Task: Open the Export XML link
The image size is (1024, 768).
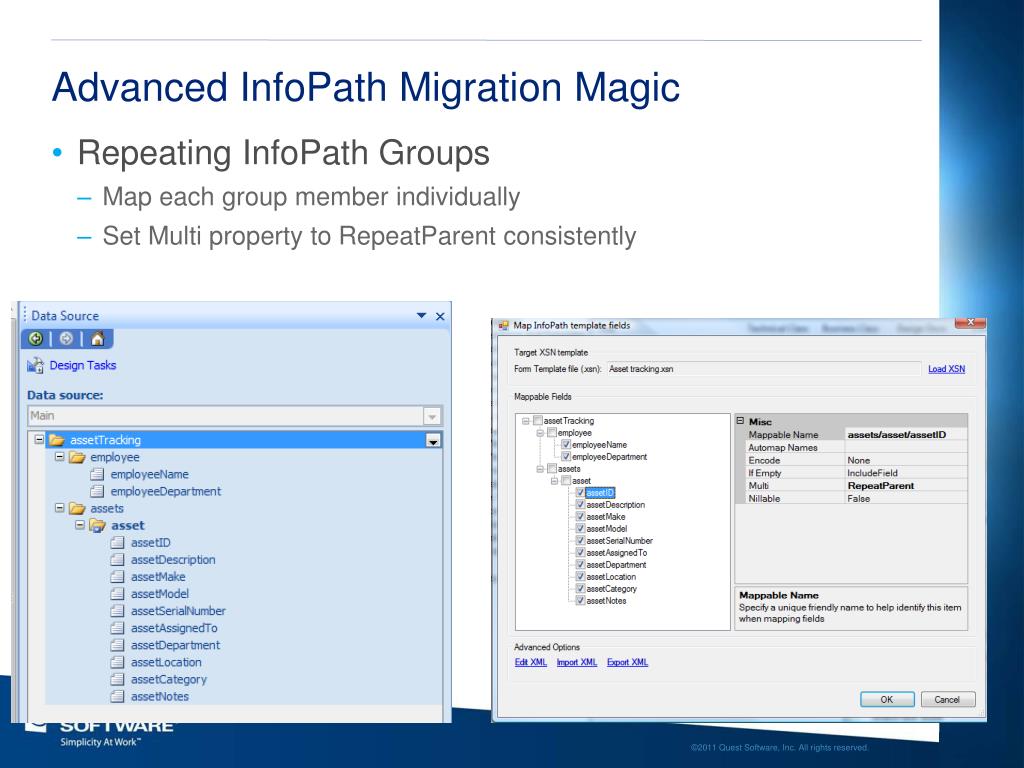Action: [x=628, y=662]
